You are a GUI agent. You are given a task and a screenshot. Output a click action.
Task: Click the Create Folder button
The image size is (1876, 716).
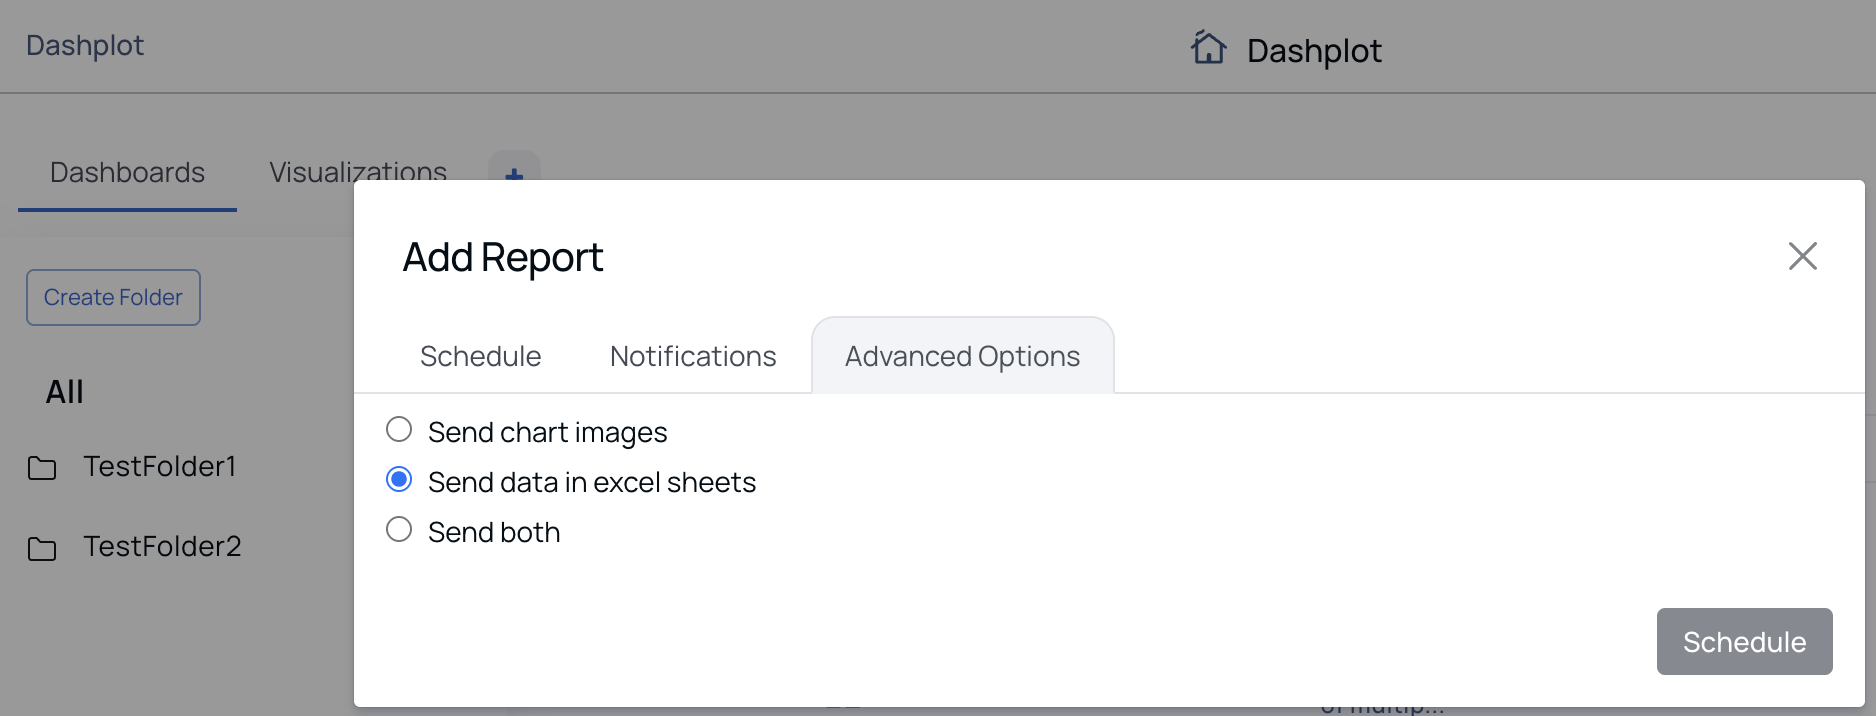[x=113, y=297]
